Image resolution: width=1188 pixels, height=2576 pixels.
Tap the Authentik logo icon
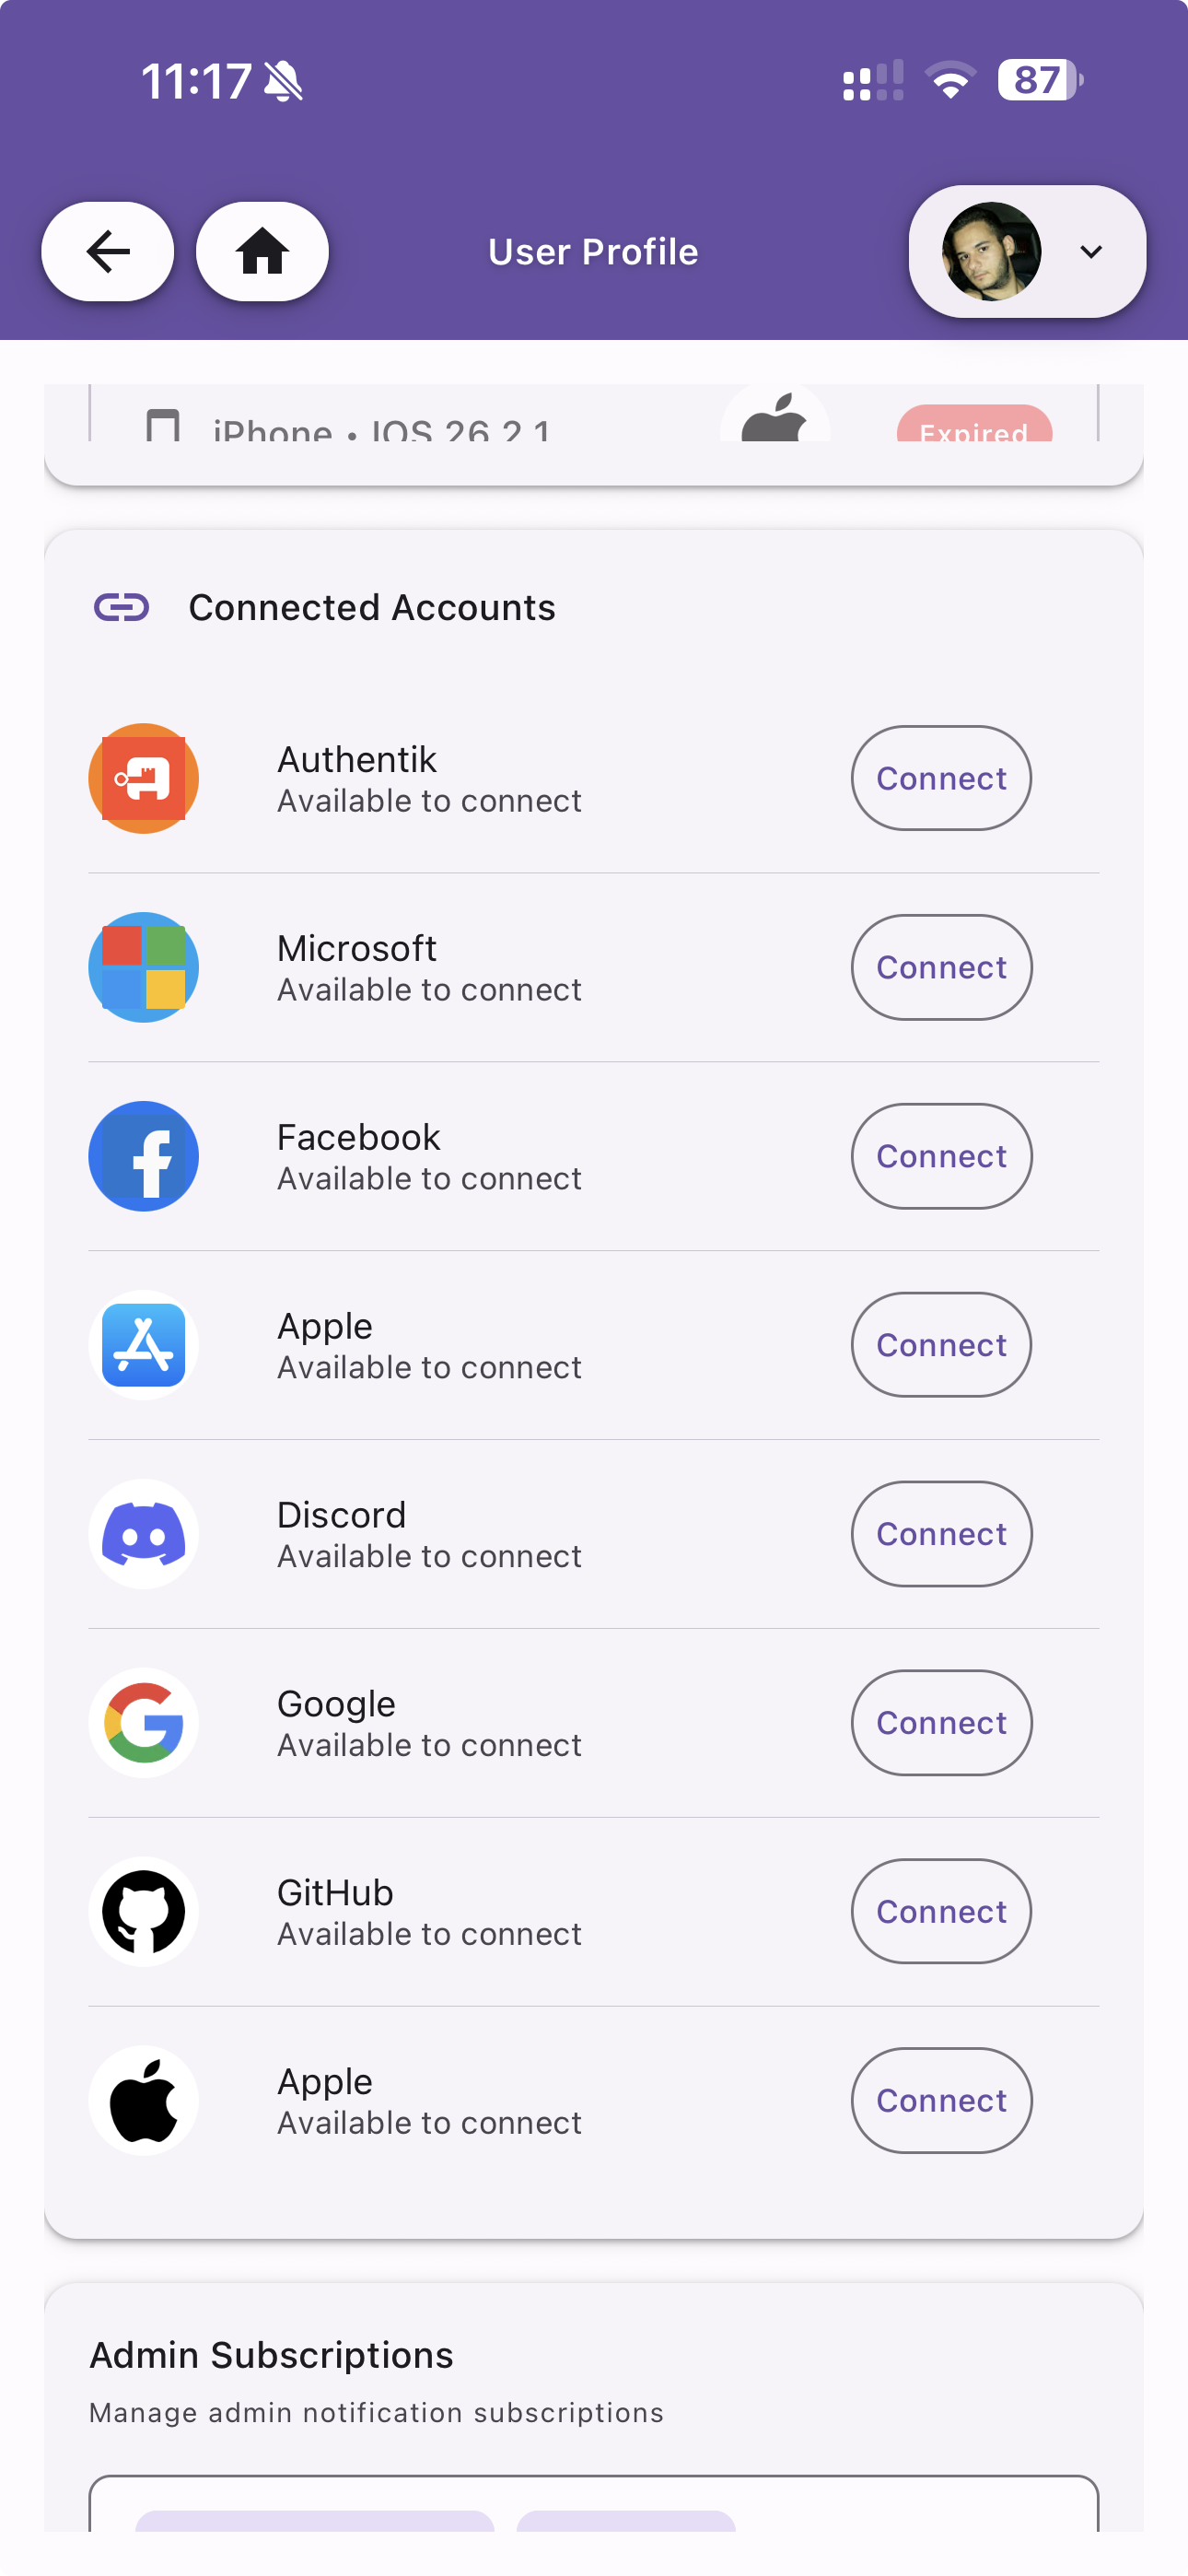pyautogui.click(x=144, y=778)
